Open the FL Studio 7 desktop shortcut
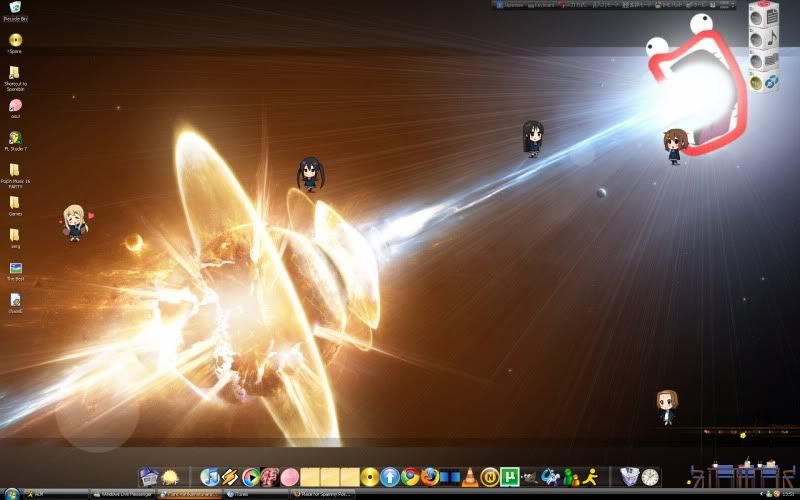The height and width of the screenshot is (500, 800). click(x=15, y=138)
